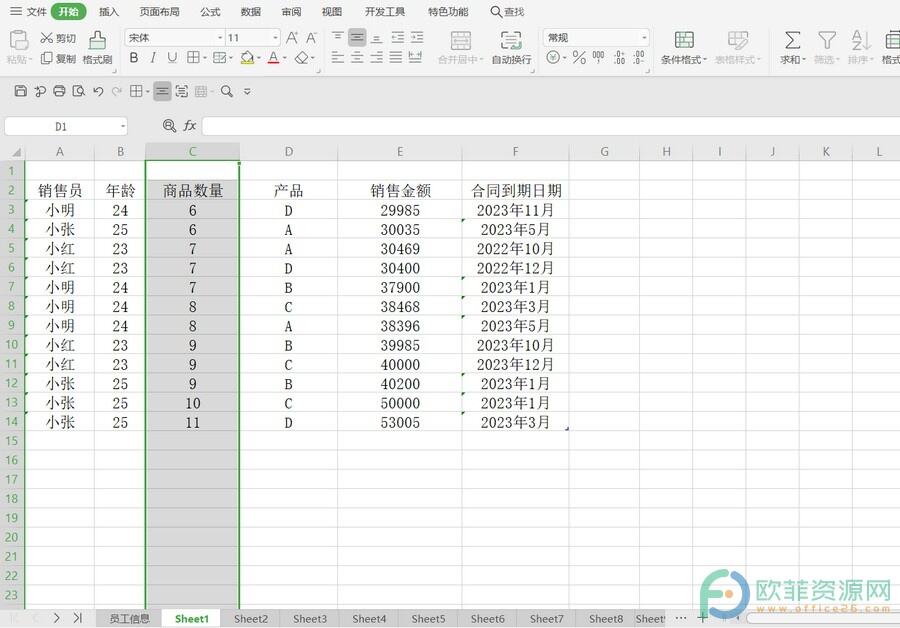The height and width of the screenshot is (628, 900).
Task: Switch to the 视图 ribbon tab
Action: coord(331,11)
